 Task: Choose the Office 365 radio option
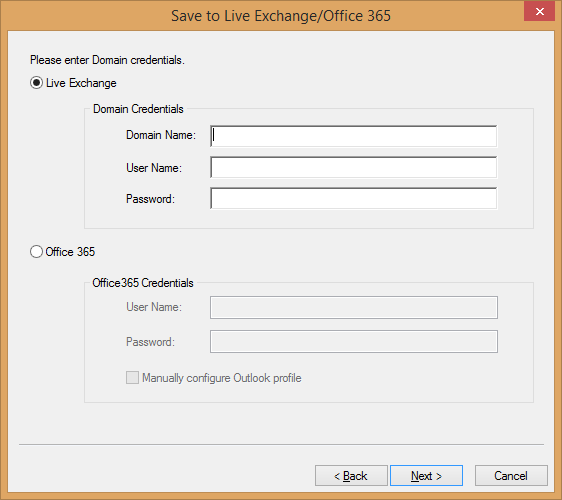(36, 252)
